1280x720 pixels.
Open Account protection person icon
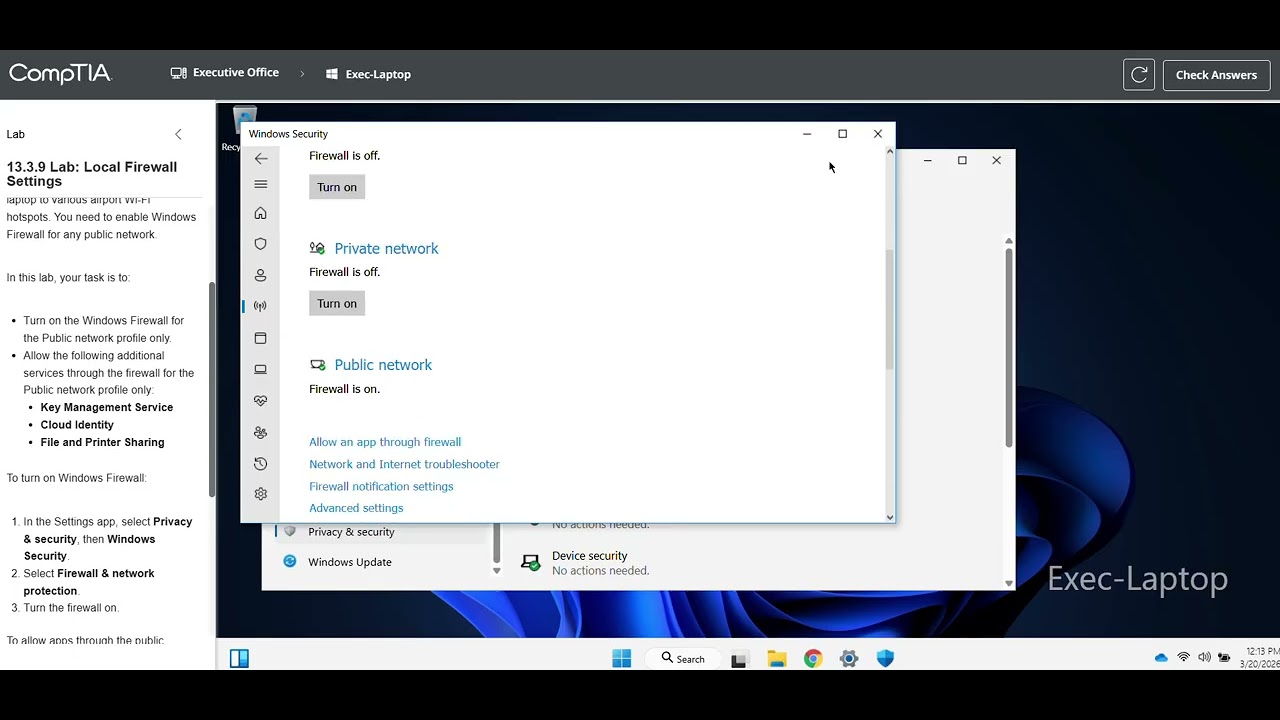[260, 275]
